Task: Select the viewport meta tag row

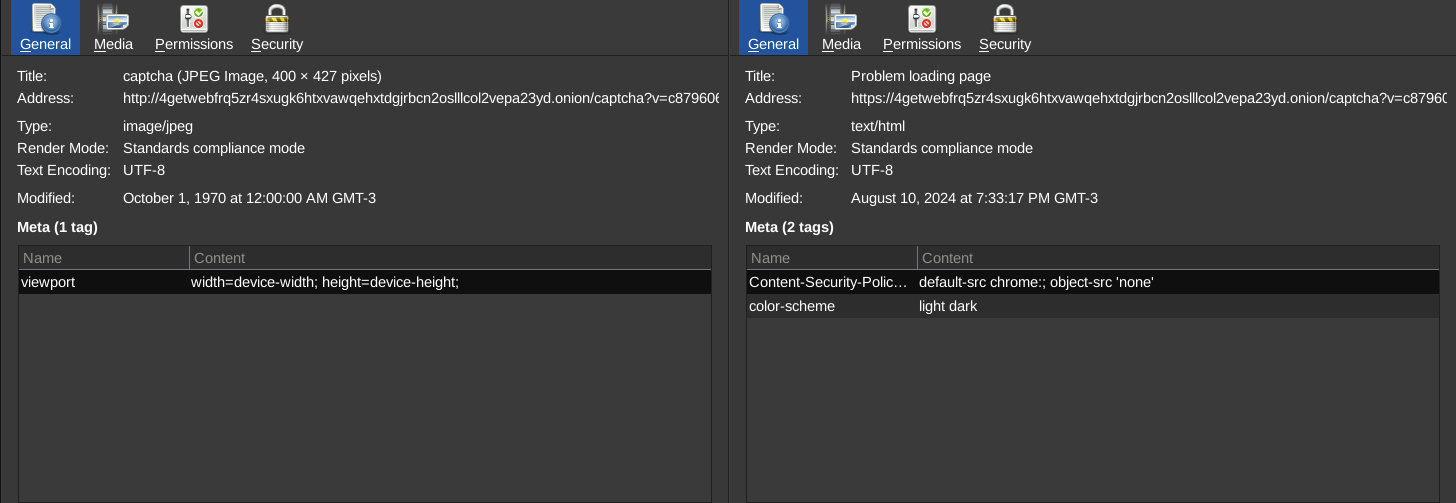Action: (365, 283)
